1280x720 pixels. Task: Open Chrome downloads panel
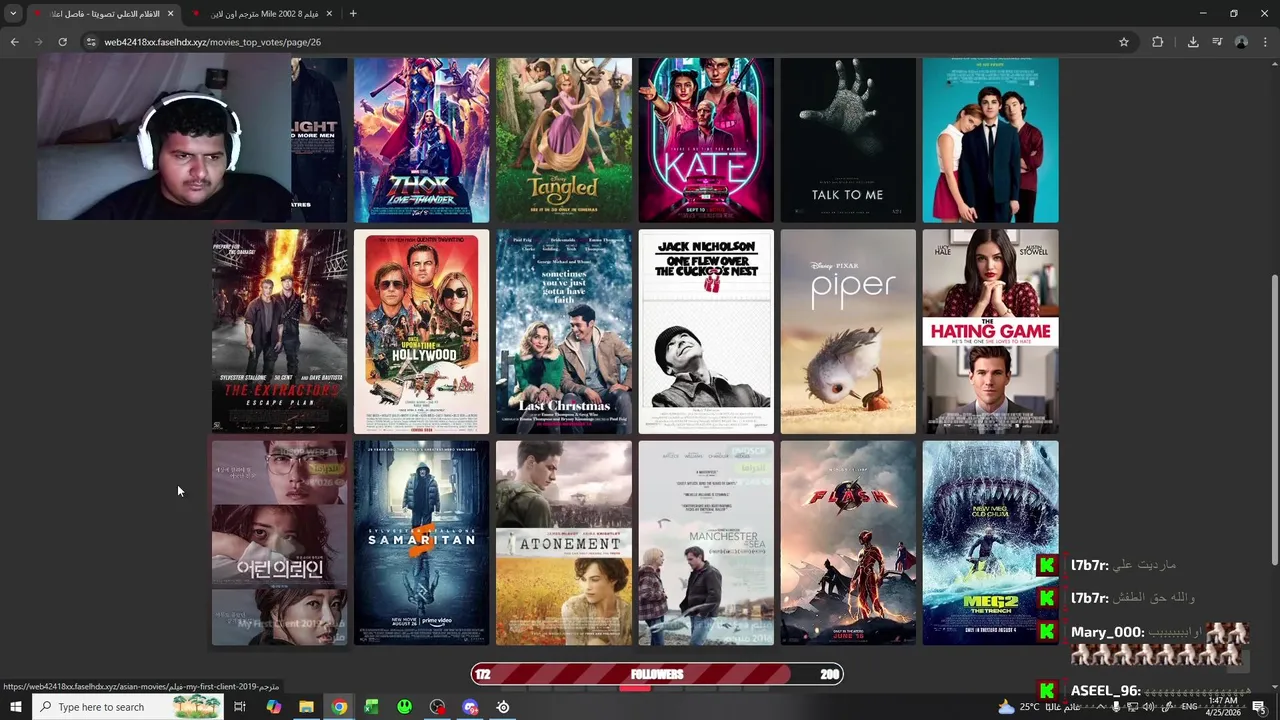tap(1193, 42)
